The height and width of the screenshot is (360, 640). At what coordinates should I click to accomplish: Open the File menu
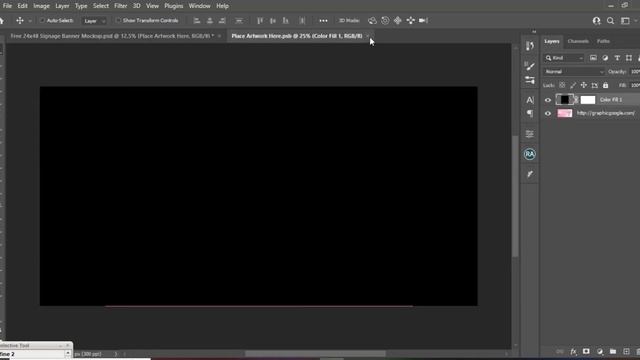pos(7,6)
